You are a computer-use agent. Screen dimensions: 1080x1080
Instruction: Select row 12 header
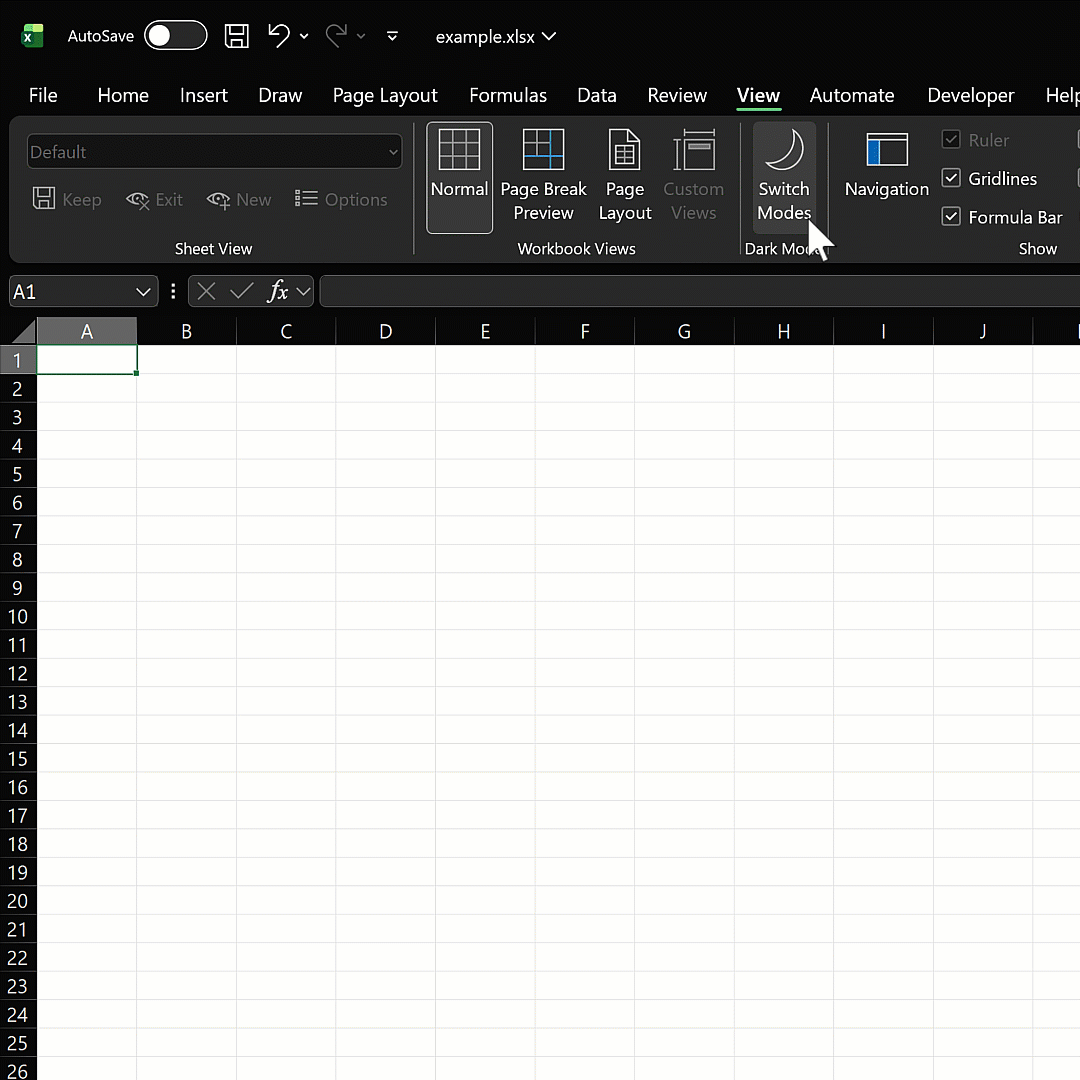tap(18, 674)
